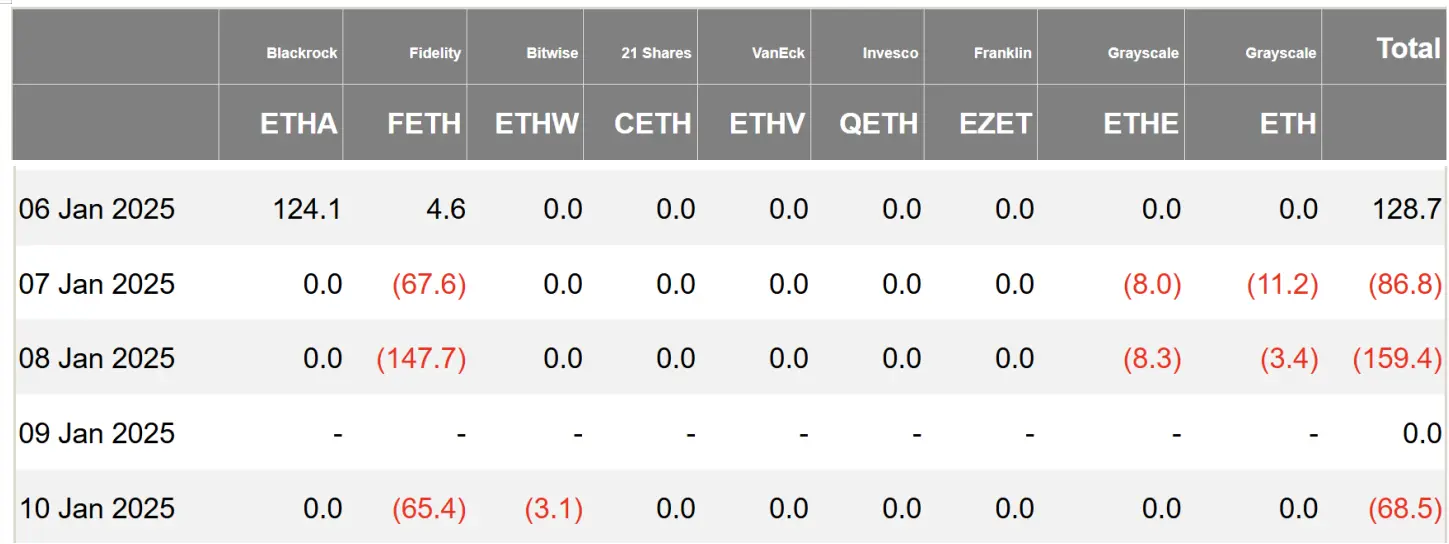Select the QETH ticker header

pyautogui.click(x=879, y=124)
